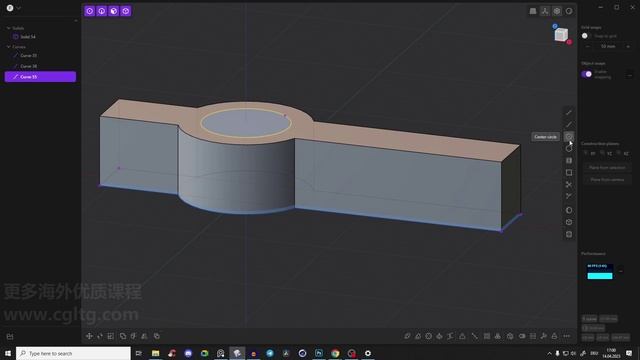
Task: Activate the Rotate command icon
Action: (100, 336)
